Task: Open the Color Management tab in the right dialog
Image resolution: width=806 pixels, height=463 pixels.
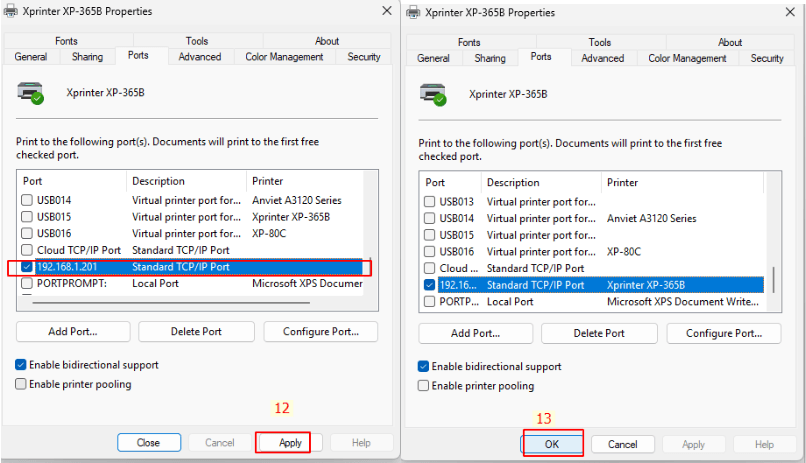Action: (687, 58)
